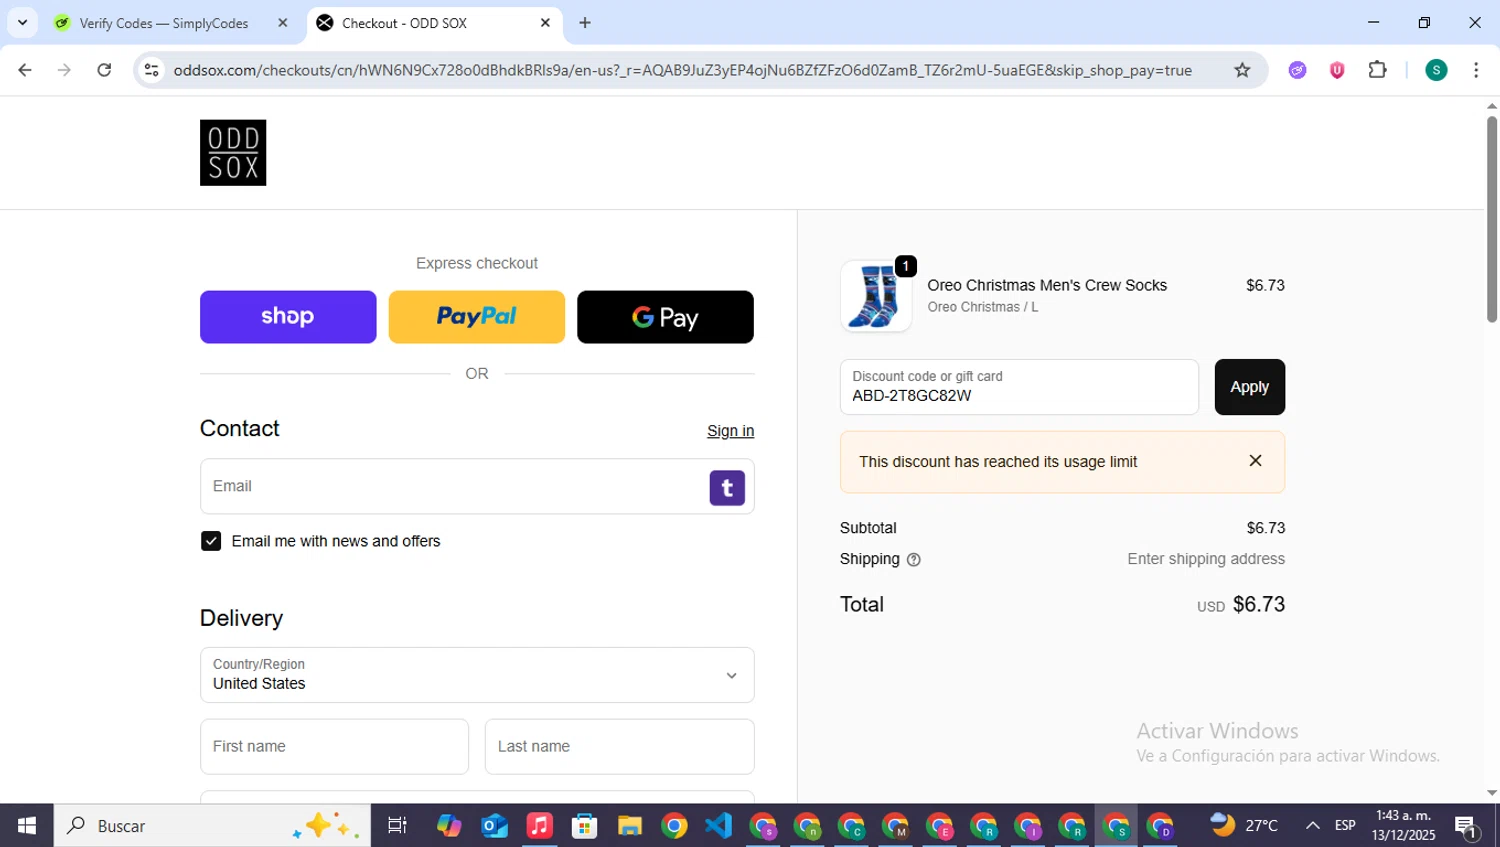Viewport: 1500px width, 847px height.
Task: Open Task View in the taskbar
Action: [x=397, y=826]
